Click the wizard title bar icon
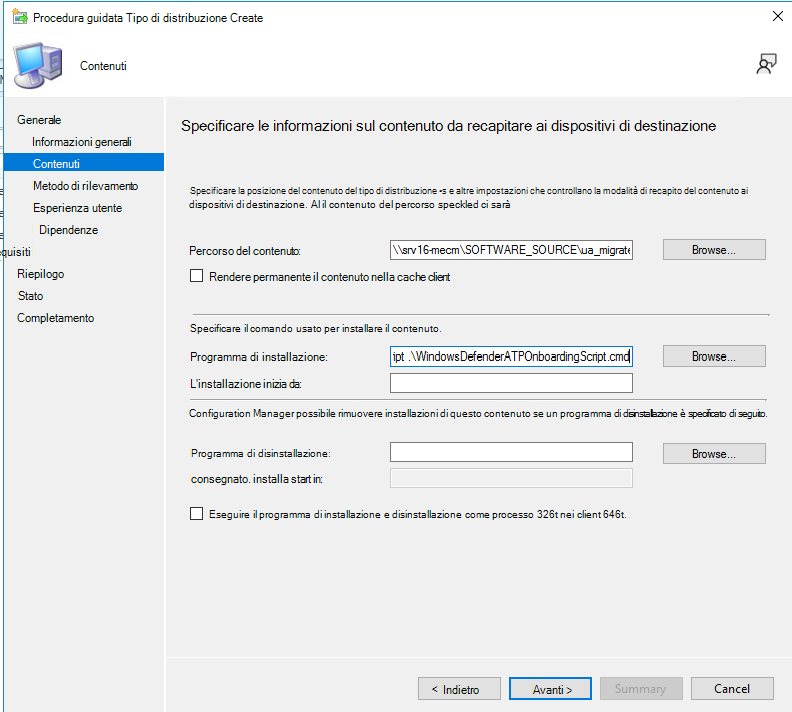Image resolution: width=792 pixels, height=712 pixels. click(20, 17)
